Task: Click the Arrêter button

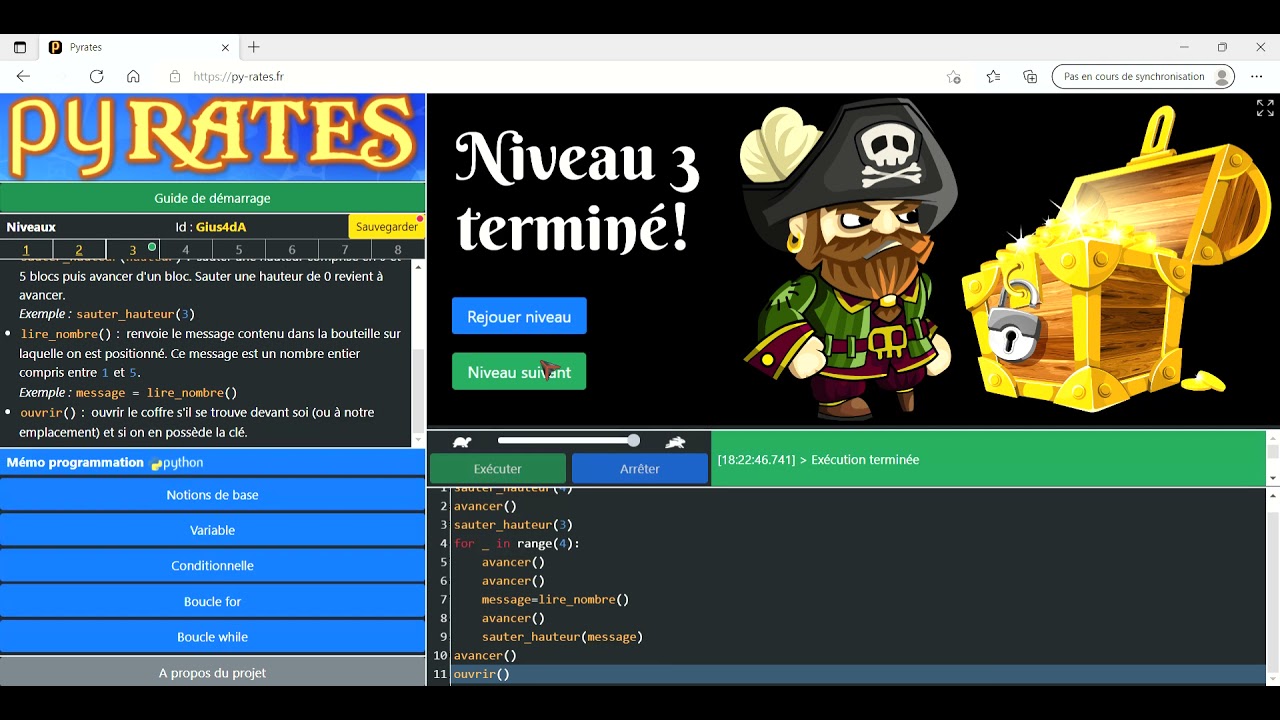Action: (x=640, y=468)
